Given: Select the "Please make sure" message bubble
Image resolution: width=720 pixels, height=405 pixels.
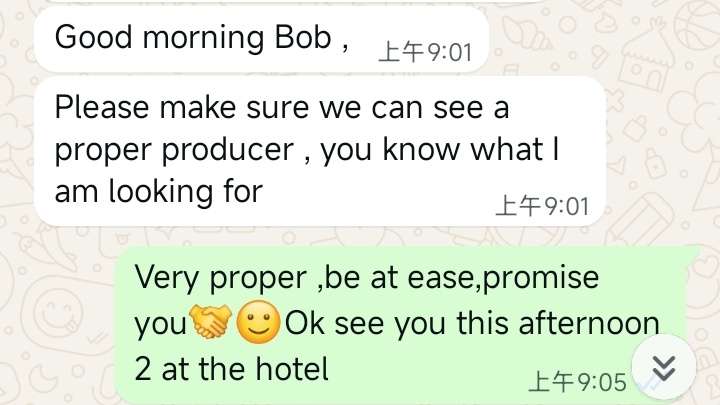Looking at the screenshot, I should click(x=320, y=151).
